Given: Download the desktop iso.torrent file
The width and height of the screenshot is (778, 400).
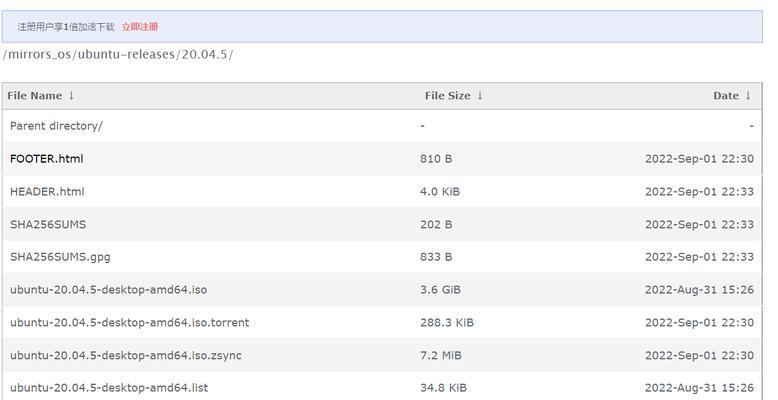Looking at the screenshot, I should click(130, 323).
